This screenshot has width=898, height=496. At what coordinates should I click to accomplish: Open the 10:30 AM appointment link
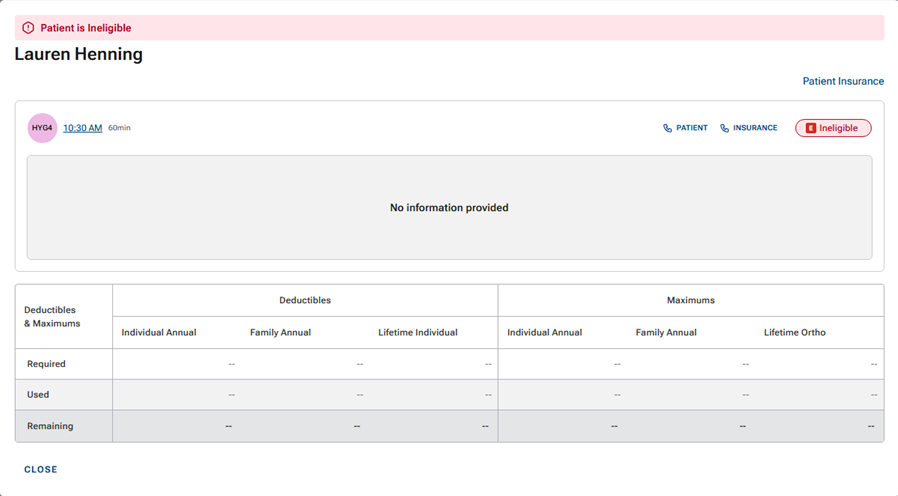click(82, 128)
